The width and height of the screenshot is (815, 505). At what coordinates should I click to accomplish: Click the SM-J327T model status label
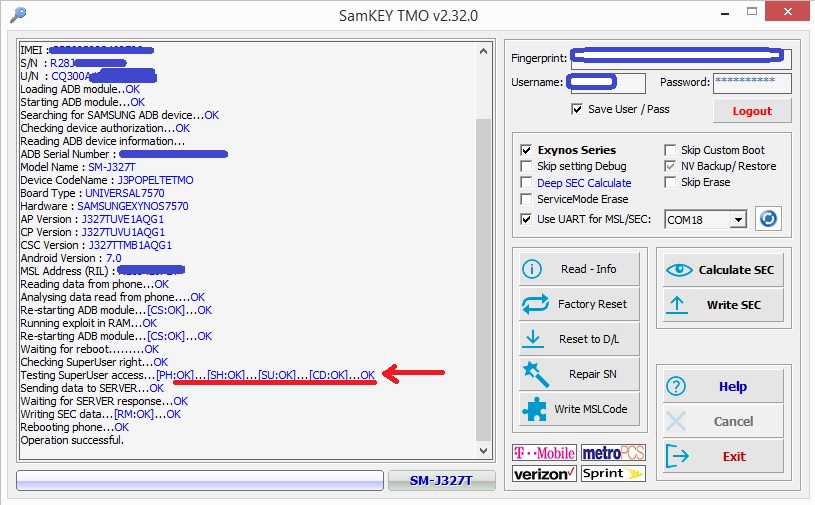tap(441, 481)
